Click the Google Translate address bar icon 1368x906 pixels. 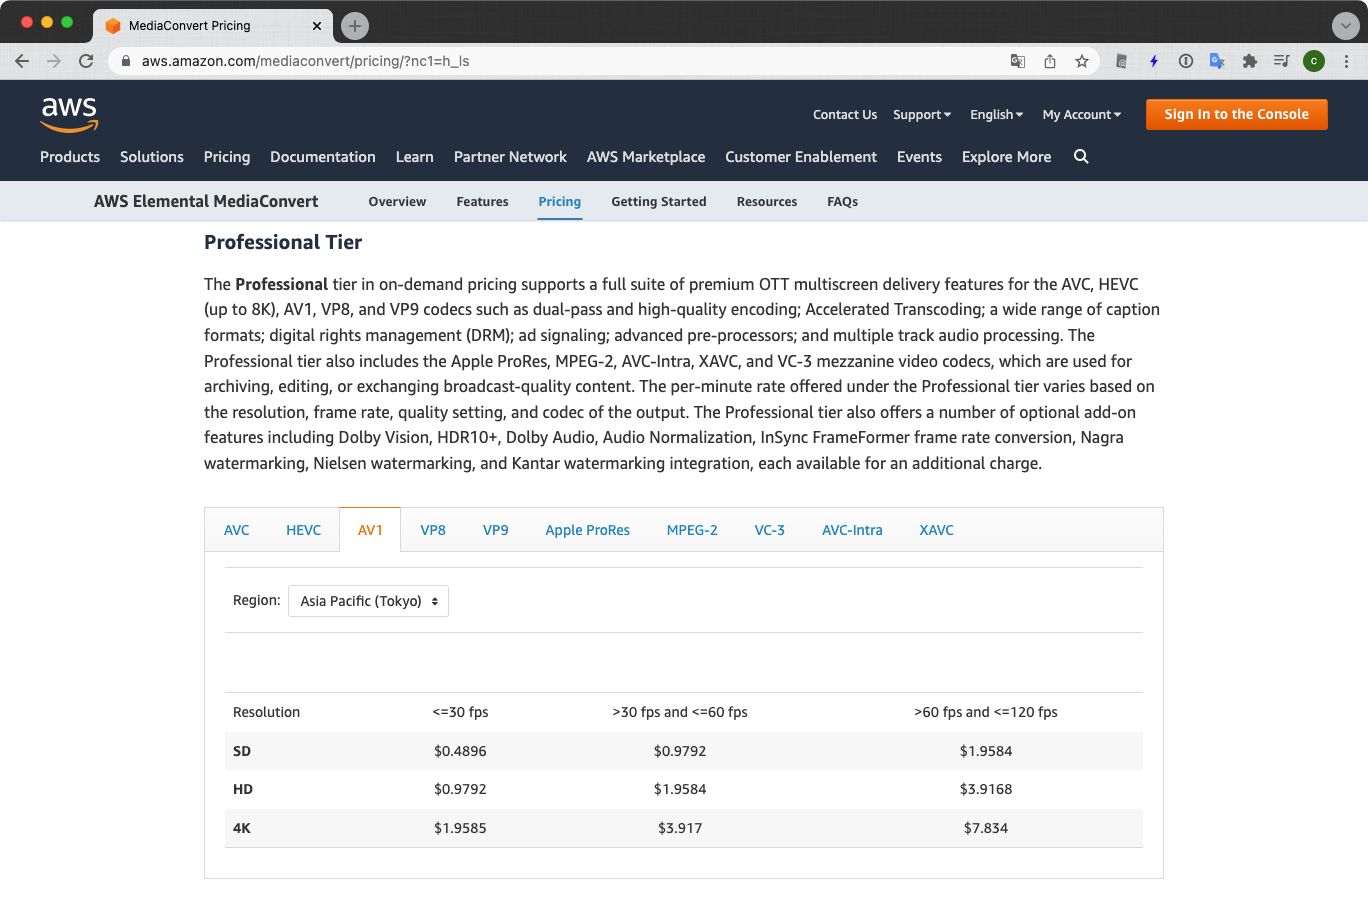click(x=1017, y=61)
